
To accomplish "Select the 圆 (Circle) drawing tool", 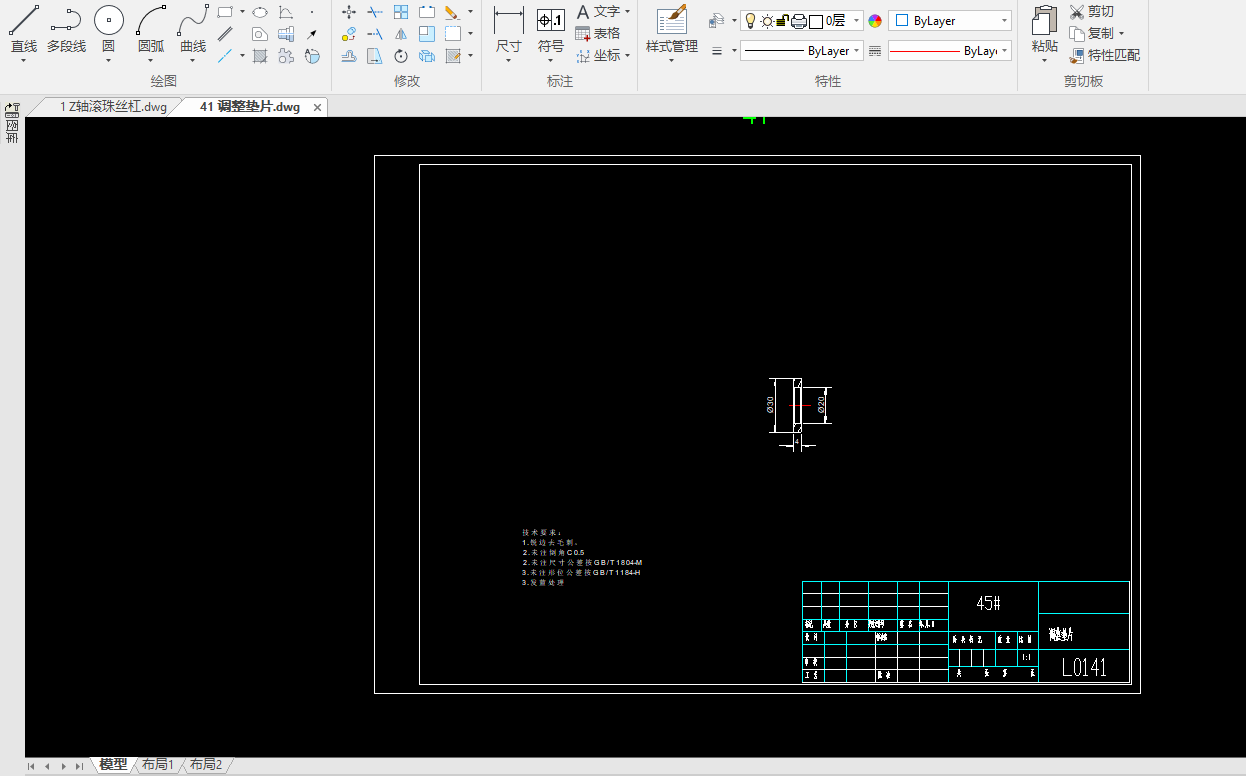I will coord(109,21).
